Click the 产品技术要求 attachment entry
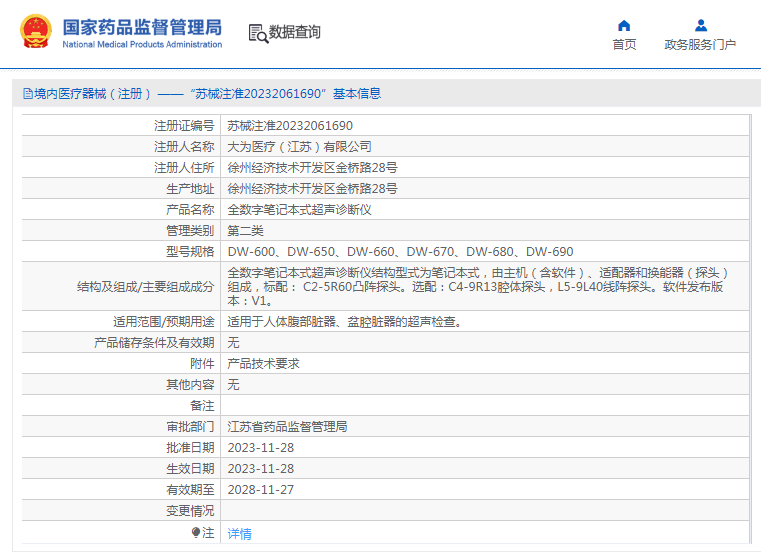This screenshot has height=553, width=761. pyautogui.click(x=263, y=364)
